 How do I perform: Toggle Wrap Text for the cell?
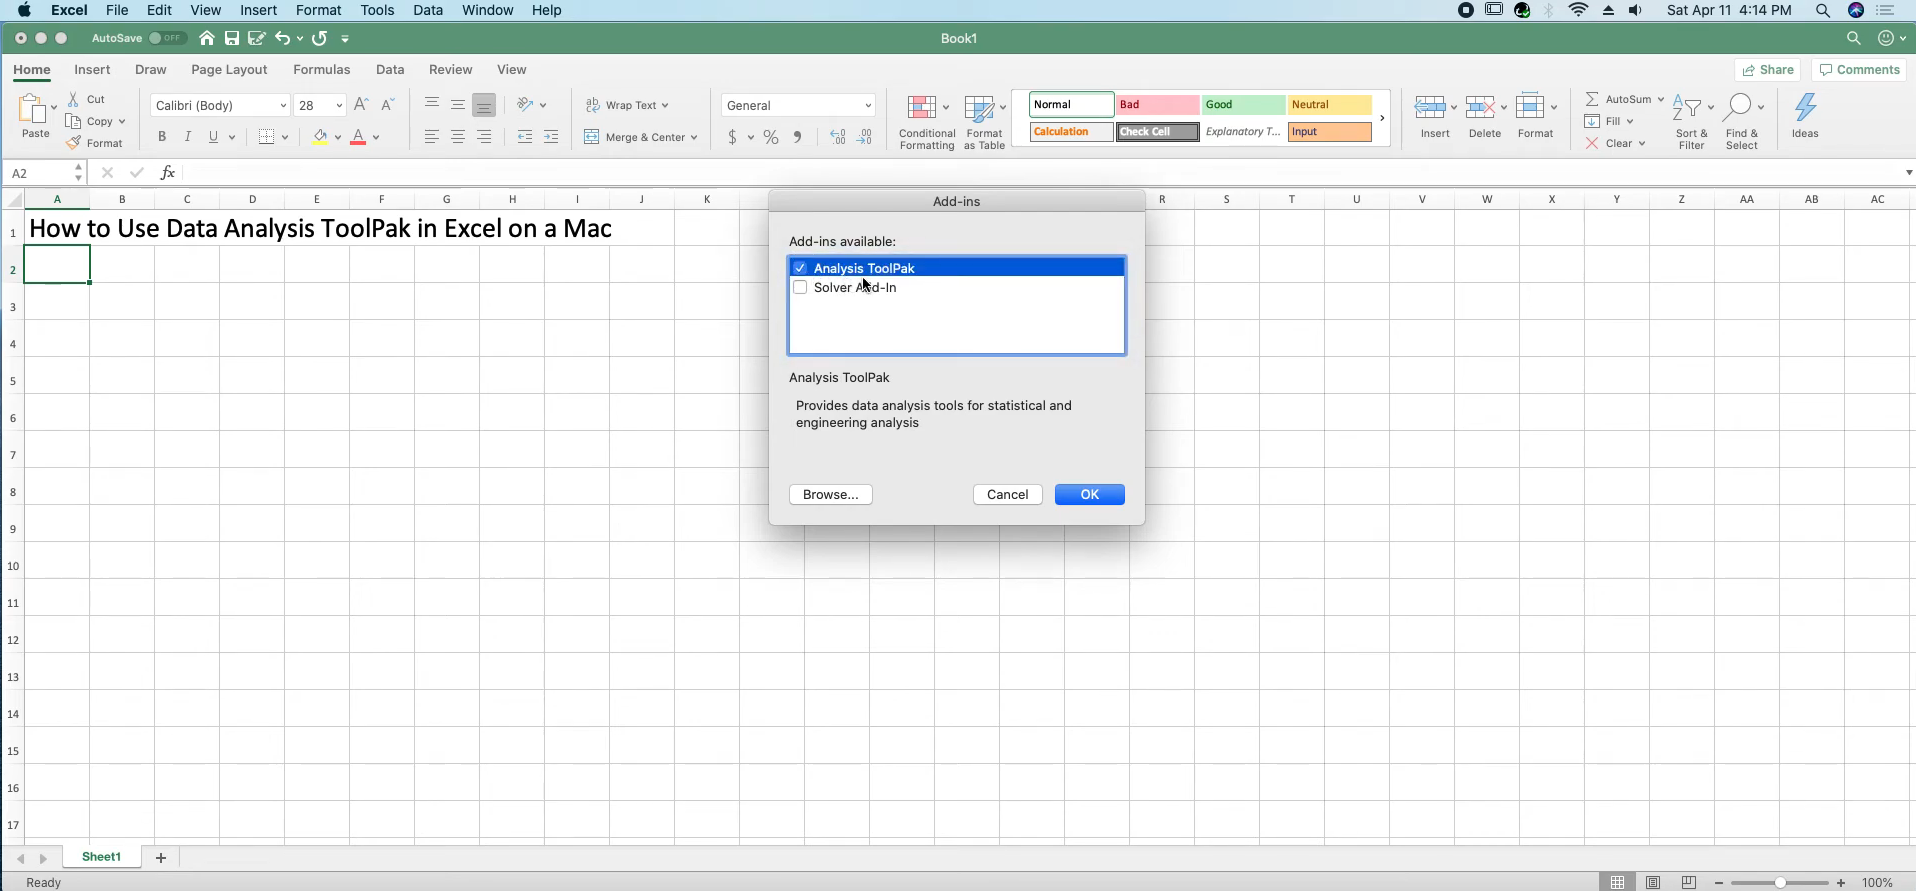pyautogui.click(x=627, y=105)
